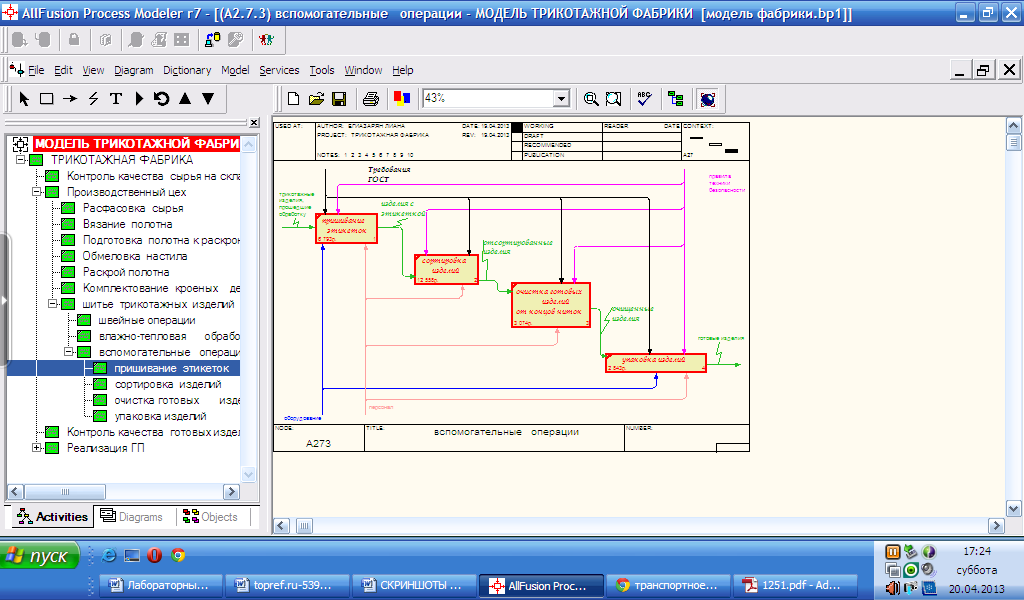Select the Text tool
1024x600 pixels.
[116, 99]
